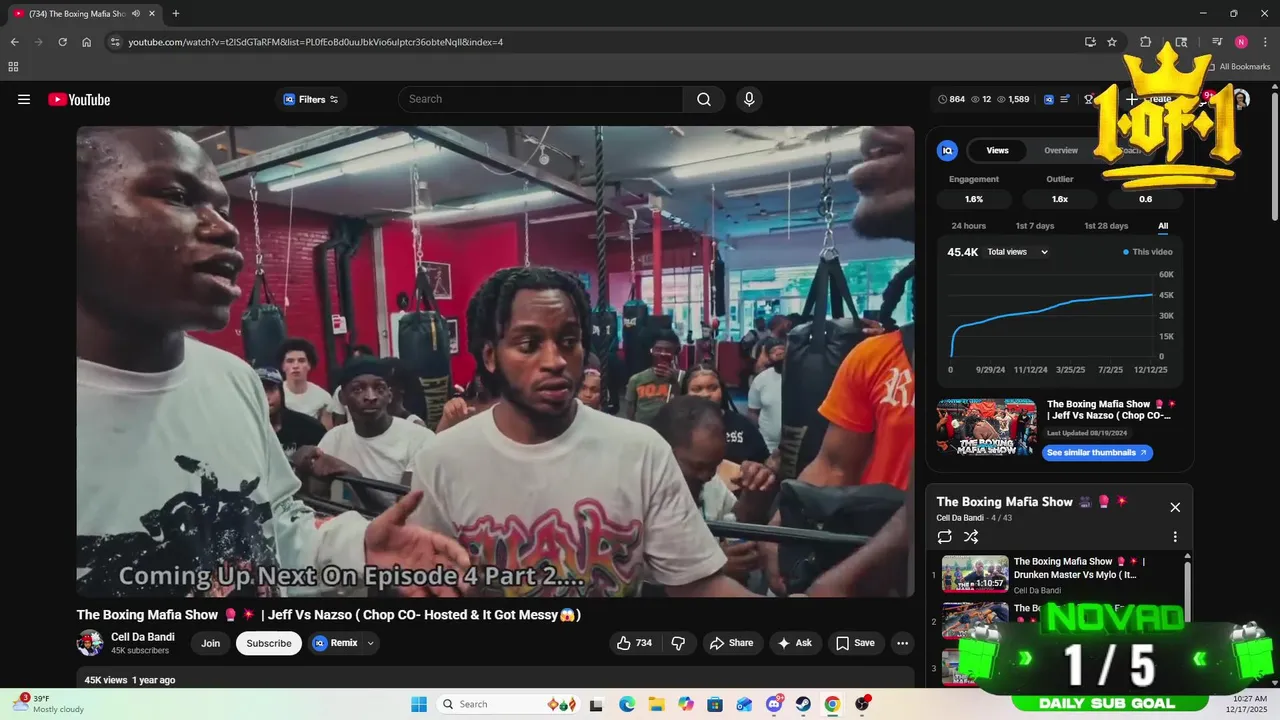1280x720 pixels.
Task: Open the Chrome profile avatar
Action: 1241,42
